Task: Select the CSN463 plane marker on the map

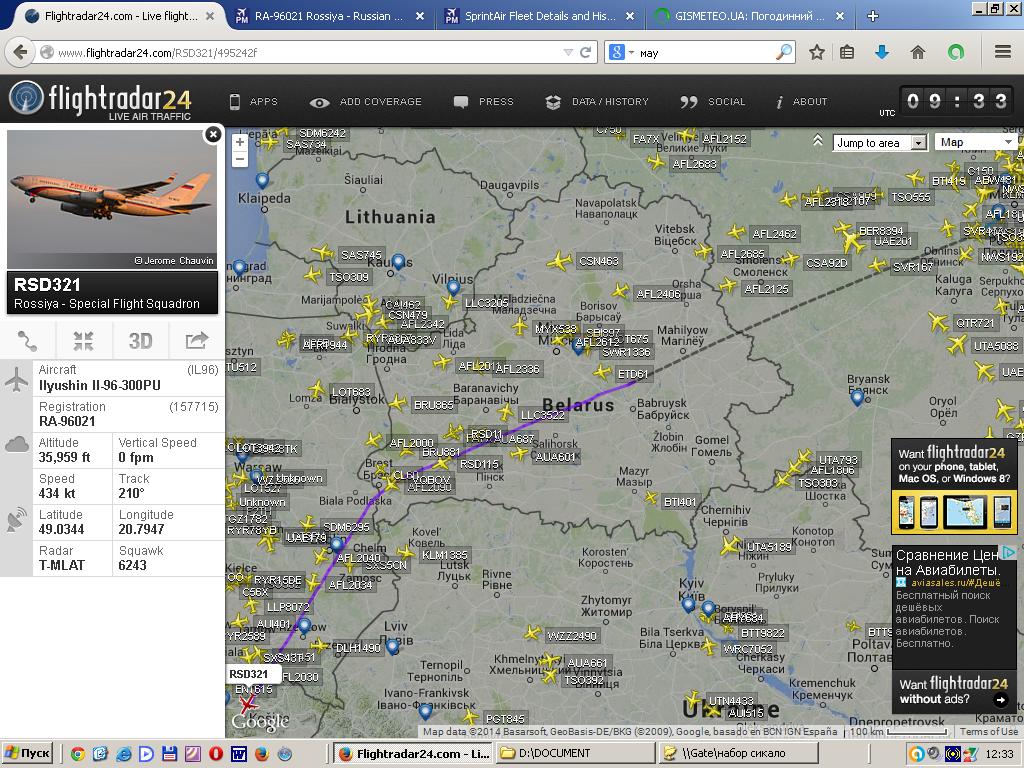Action: pos(560,262)
